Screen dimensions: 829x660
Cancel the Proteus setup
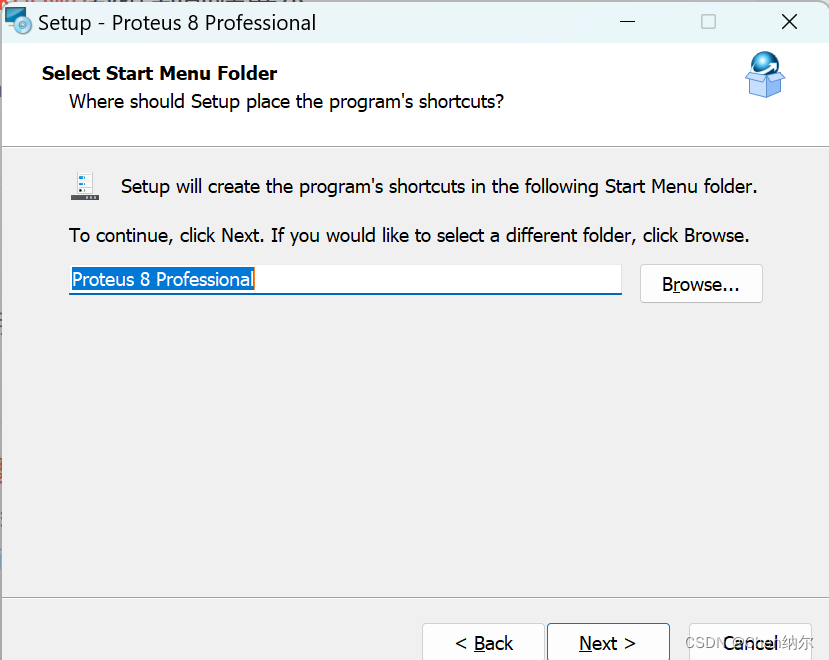coord(750,642)
